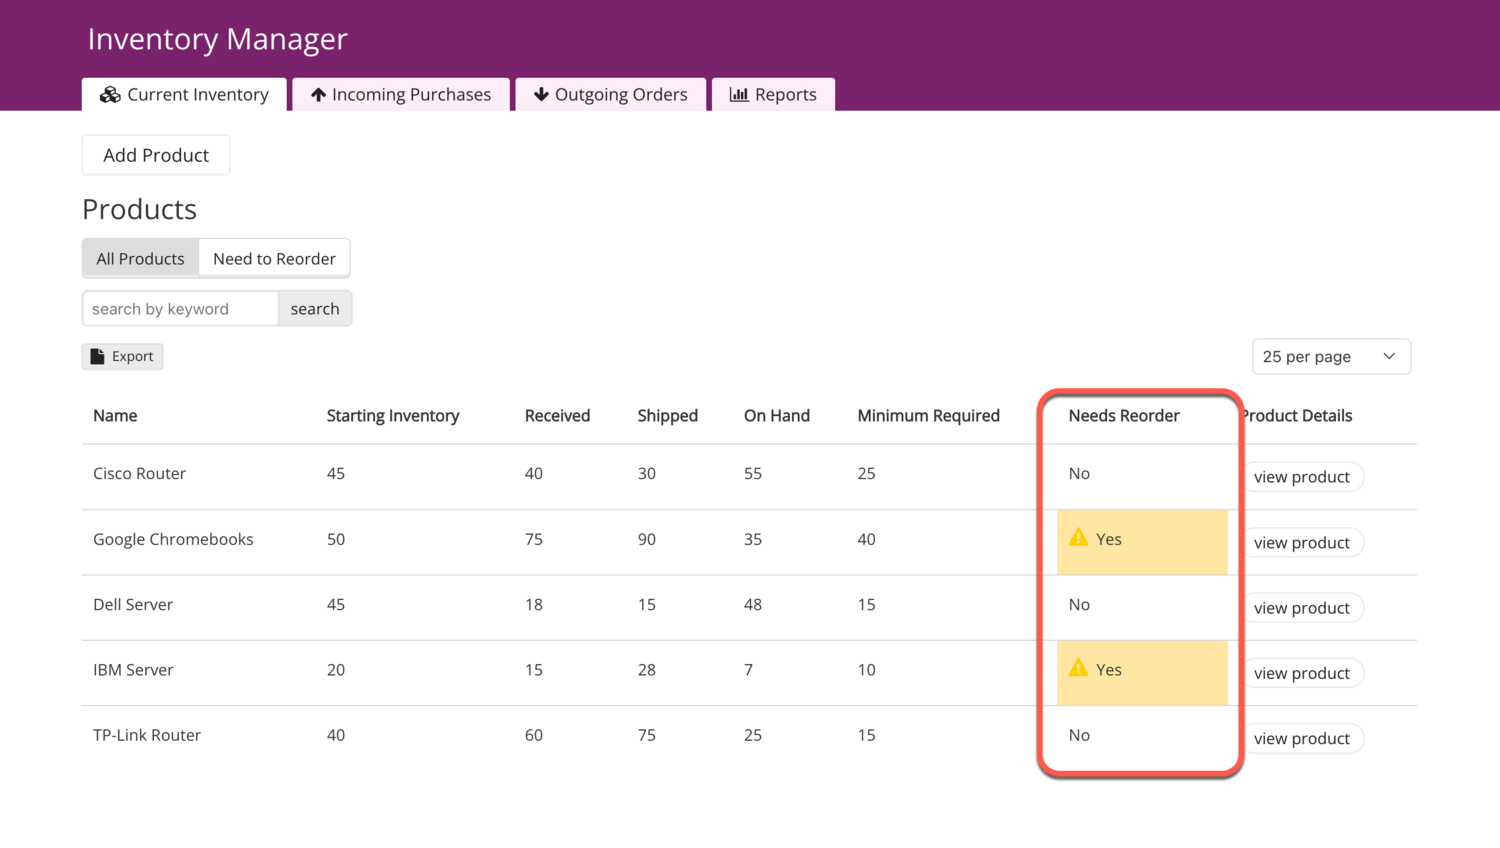
Task: Click inside the keyword search field
Action: 179,308
